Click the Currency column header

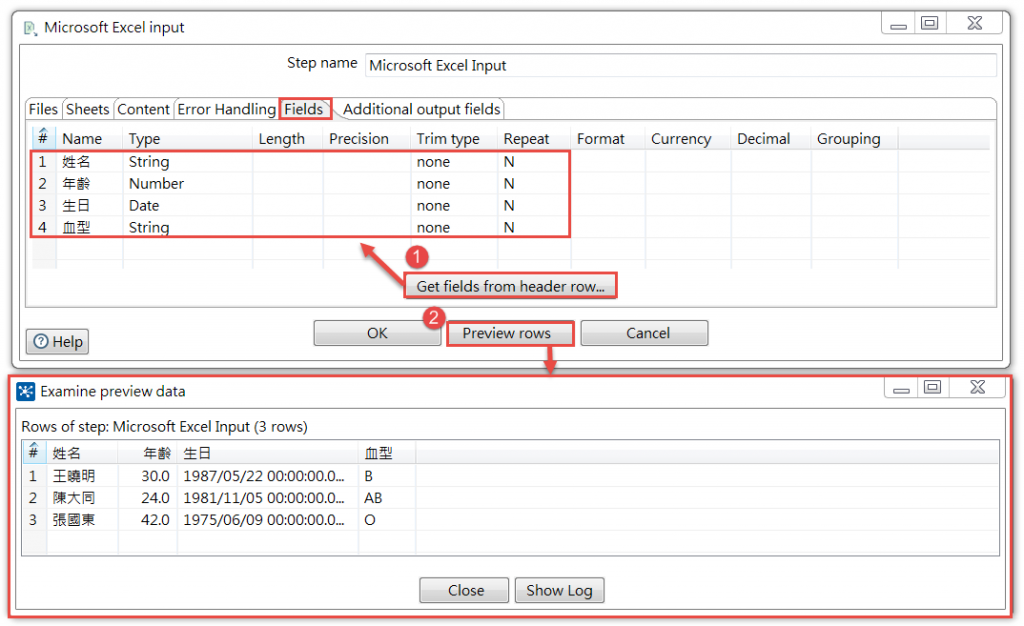tap(688, 139)
